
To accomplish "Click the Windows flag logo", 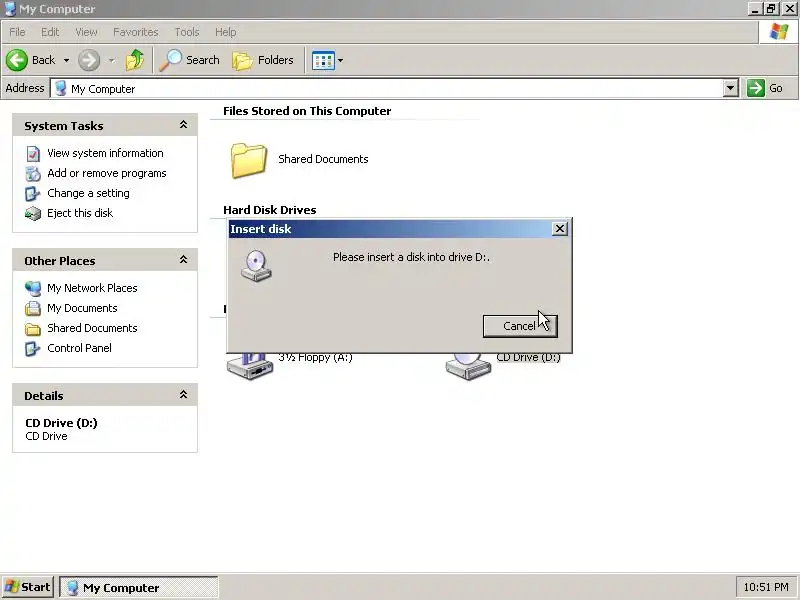I will pyautogui.click(x=779, y=32).
